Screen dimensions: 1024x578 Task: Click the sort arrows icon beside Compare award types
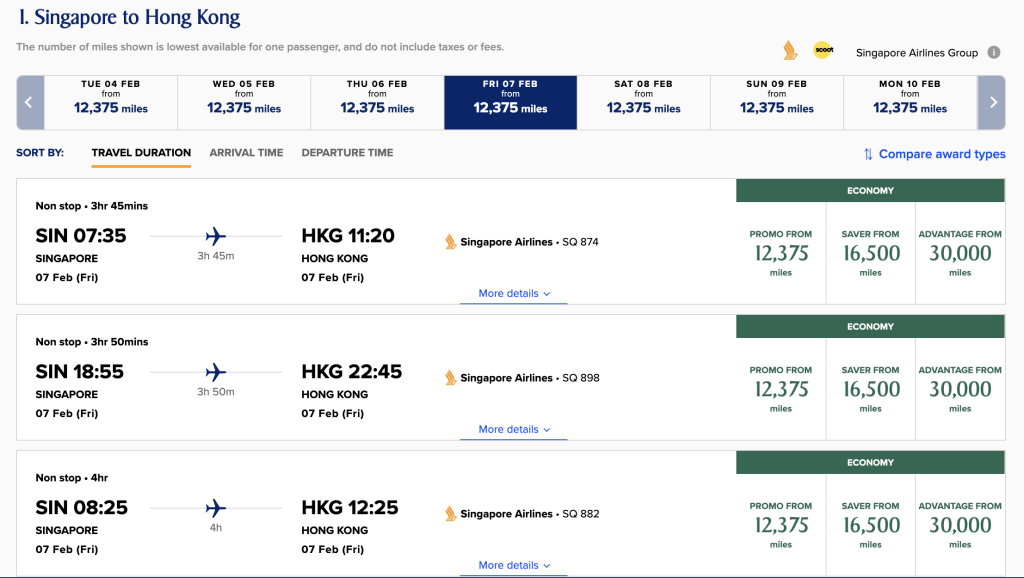coord(868,154)
